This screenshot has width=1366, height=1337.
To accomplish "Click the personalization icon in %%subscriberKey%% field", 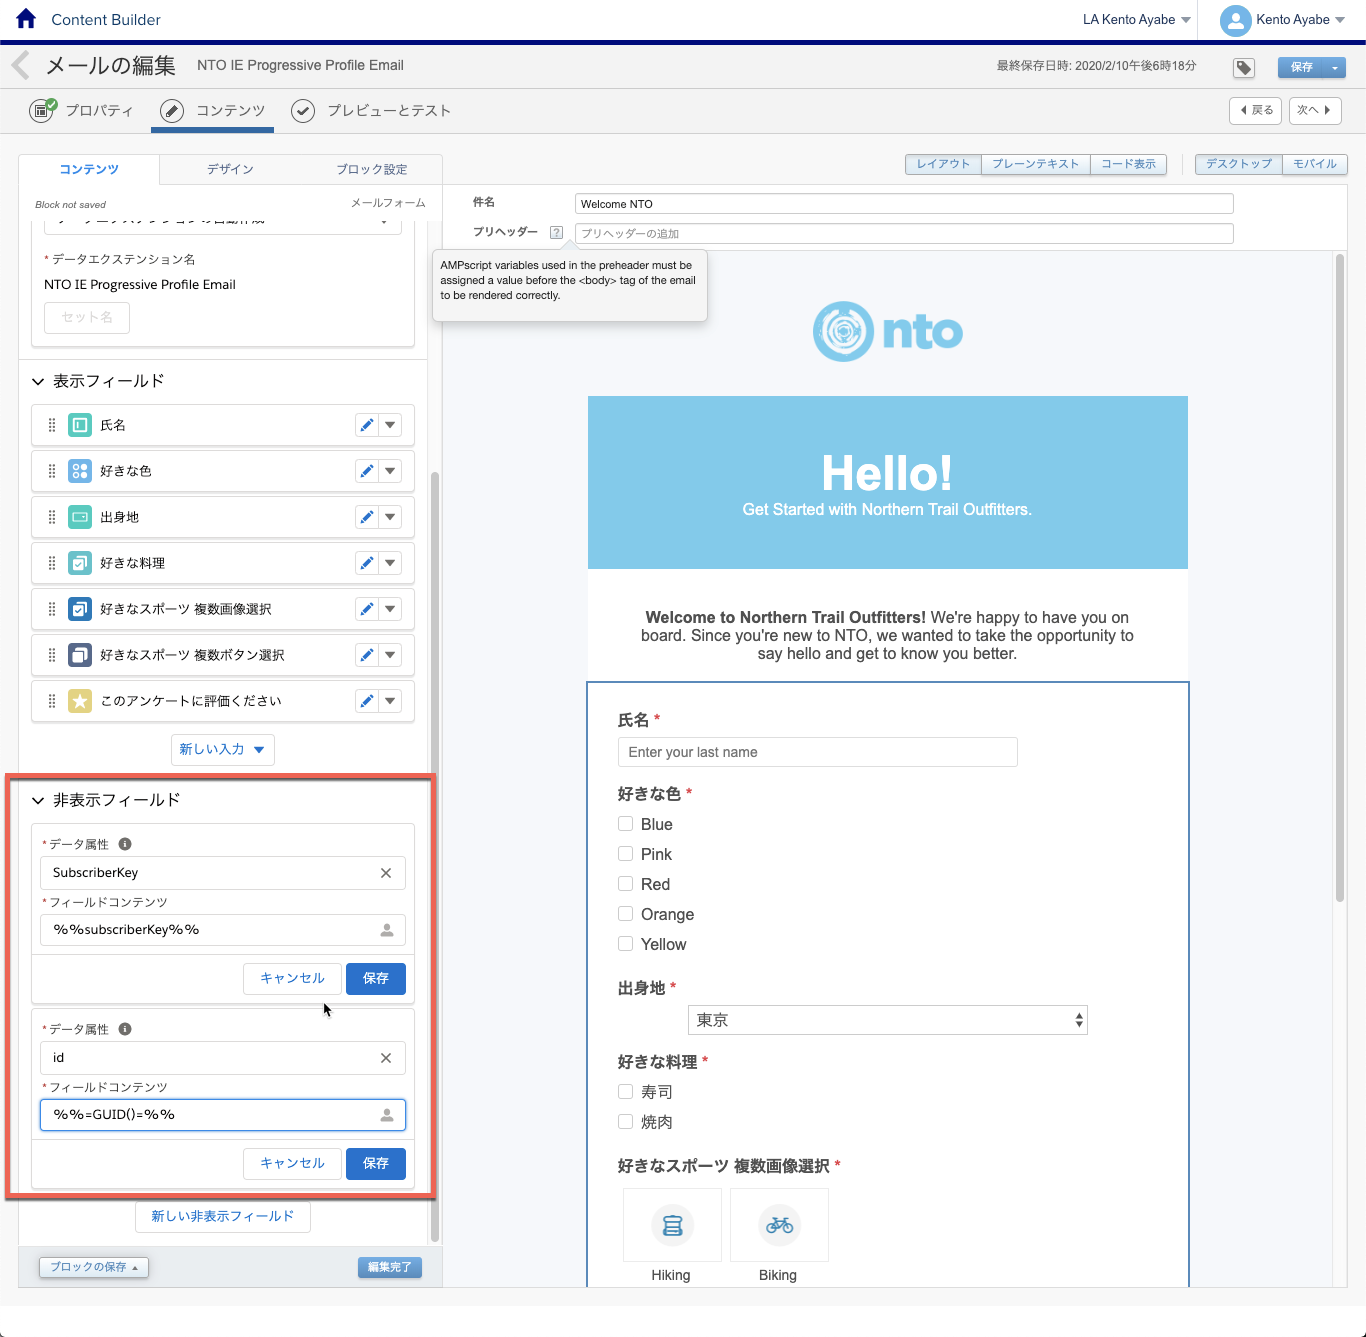I will [x=387, y=930].
